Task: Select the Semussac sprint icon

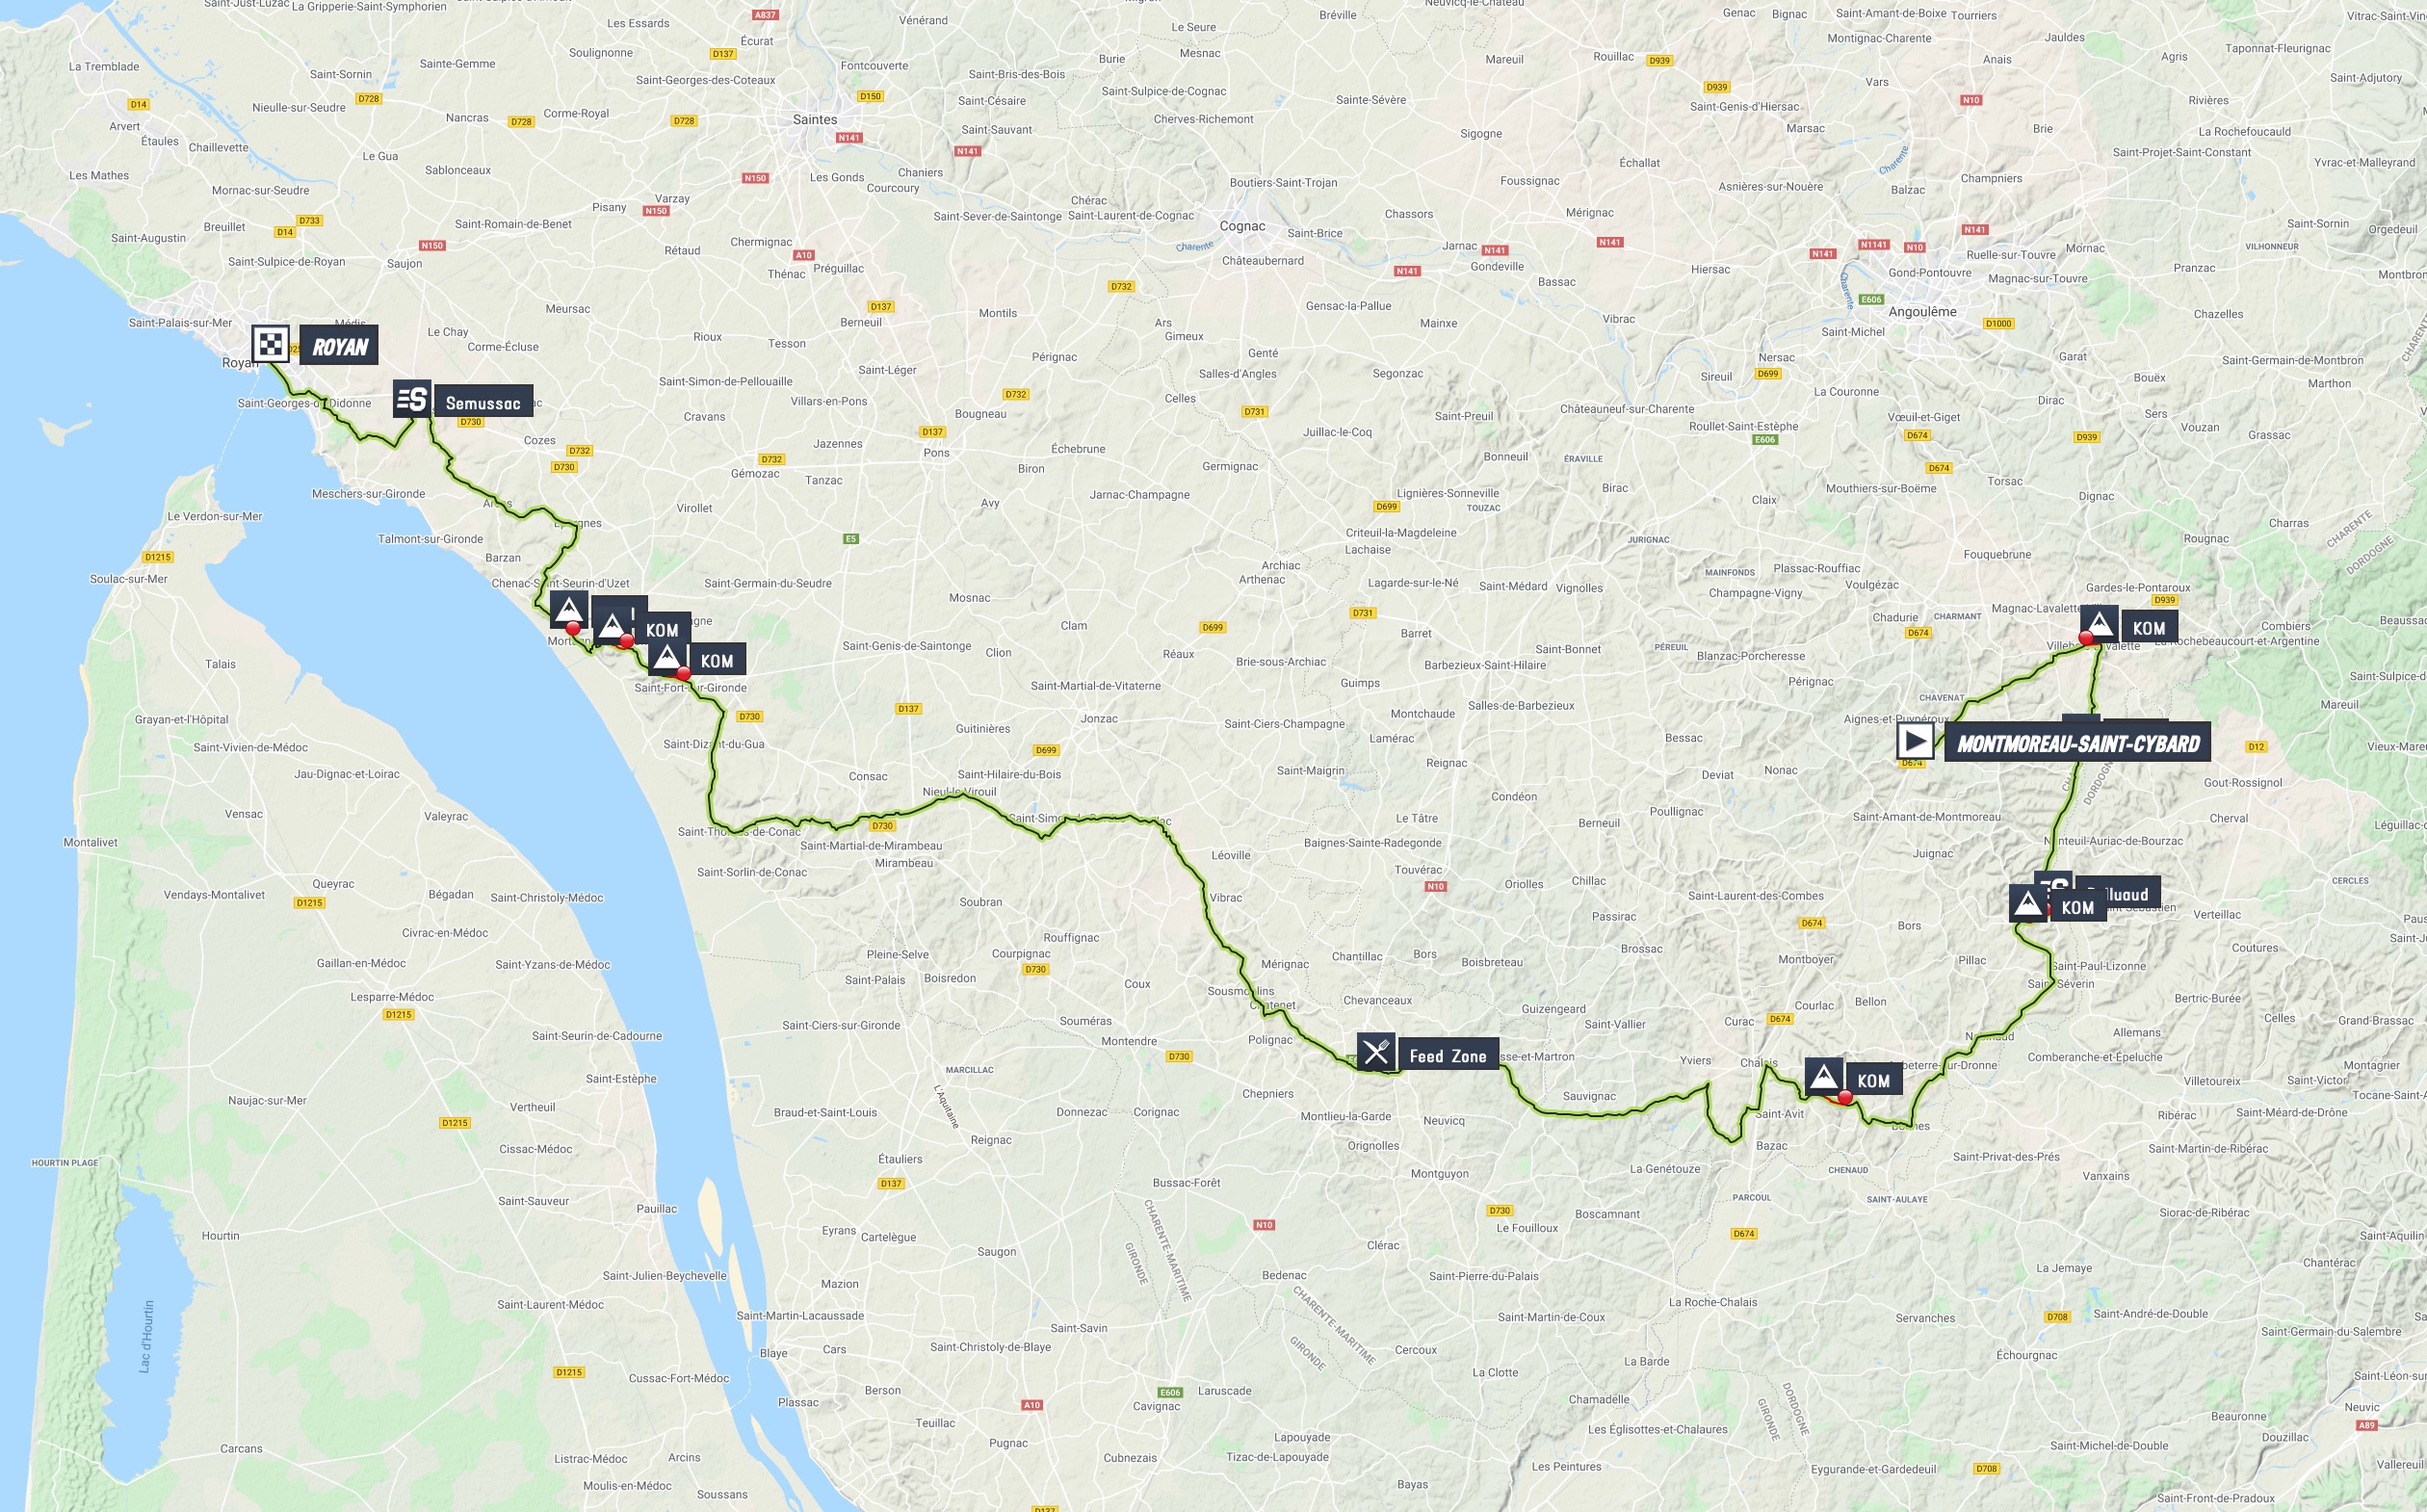Action: pos(411,399)
